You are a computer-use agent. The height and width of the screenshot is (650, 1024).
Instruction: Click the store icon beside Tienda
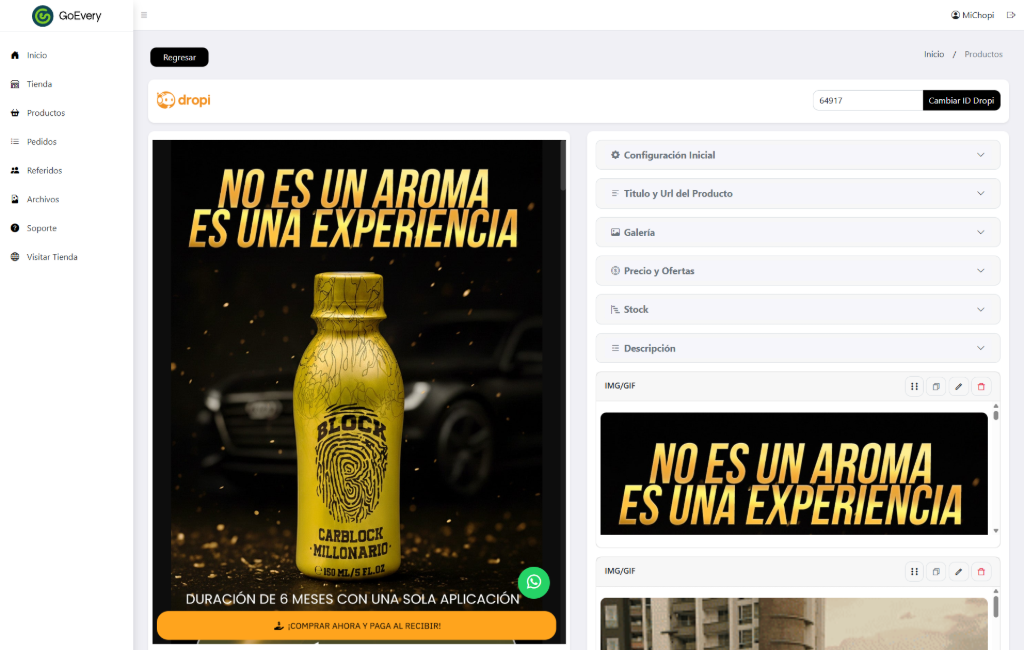tap(15, 84)
